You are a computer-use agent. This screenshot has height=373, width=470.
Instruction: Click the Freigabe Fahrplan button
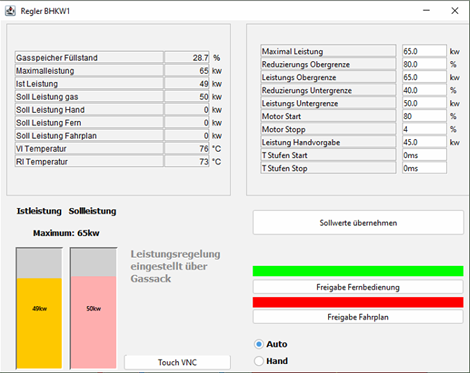(358, 317)
